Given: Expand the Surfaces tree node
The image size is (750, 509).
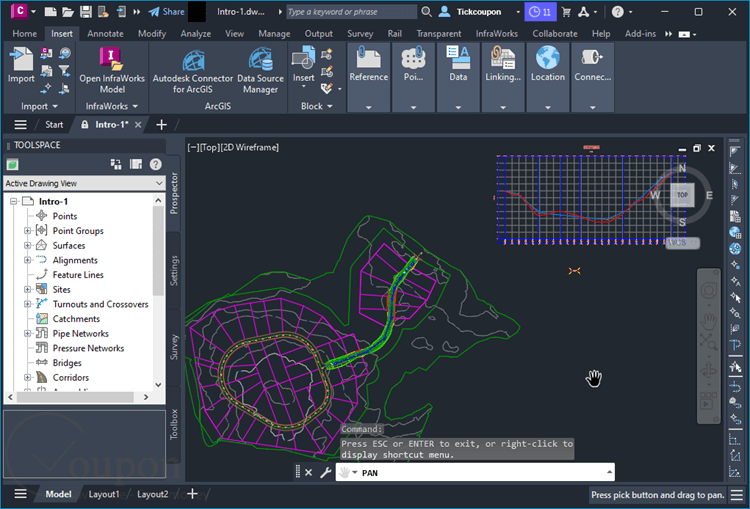Looking at the screenshot, I should pos(28,245).
